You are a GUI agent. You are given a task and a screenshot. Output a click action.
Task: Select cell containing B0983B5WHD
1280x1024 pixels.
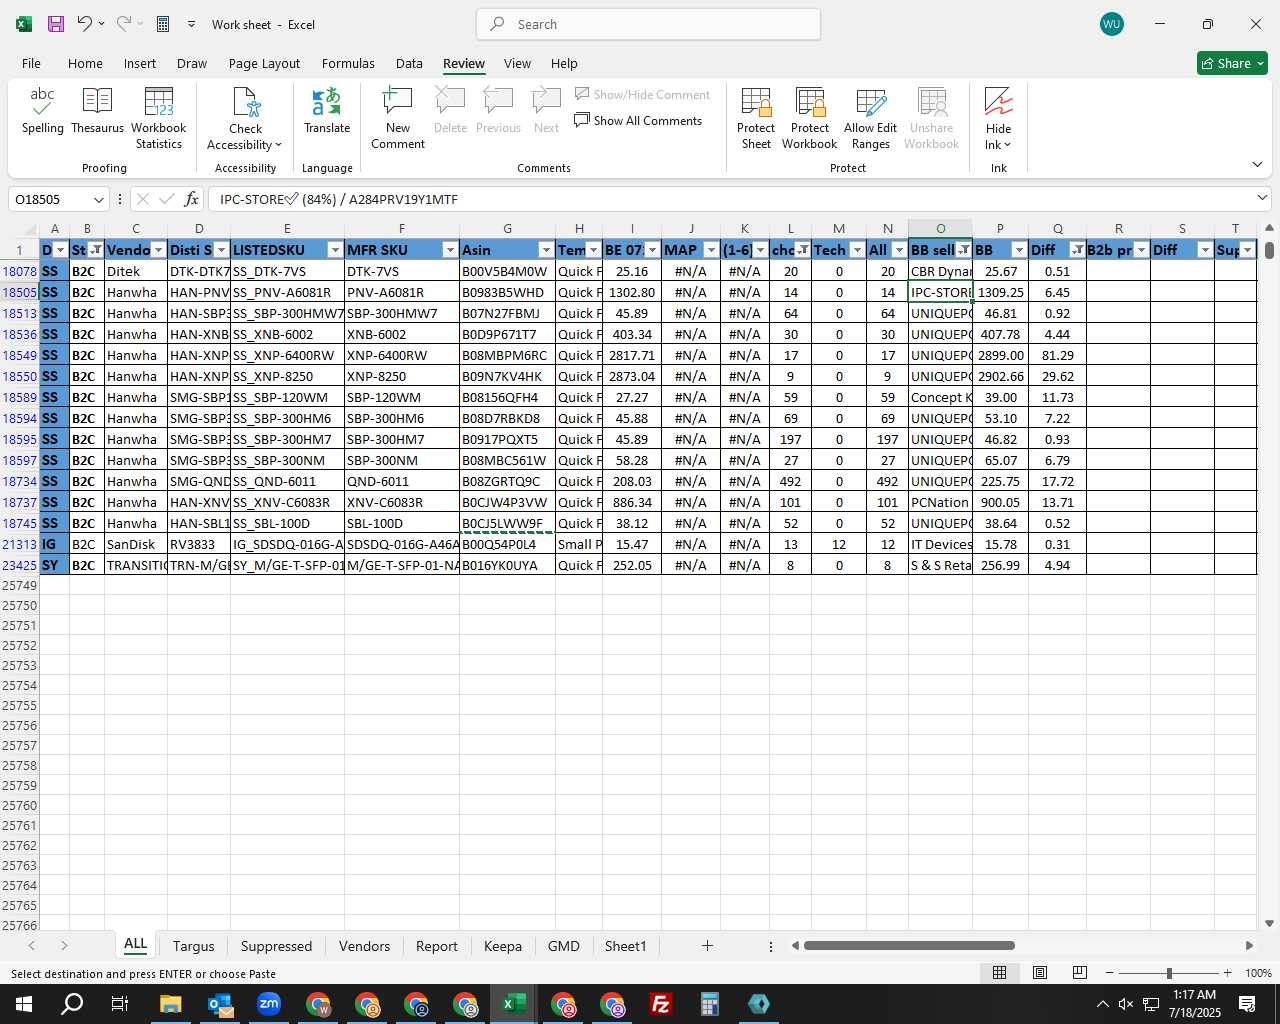[507, 292]
